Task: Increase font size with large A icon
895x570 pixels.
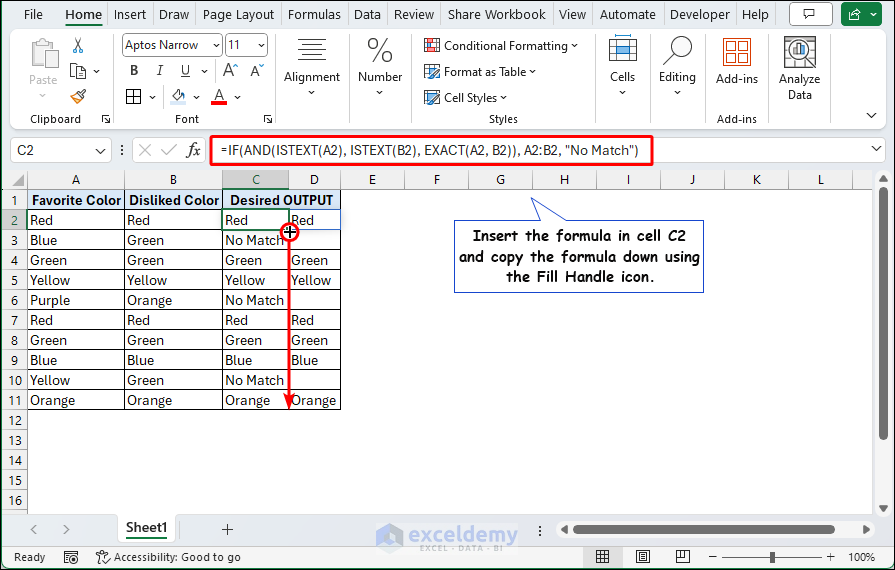Action: (x=230, y=71)
